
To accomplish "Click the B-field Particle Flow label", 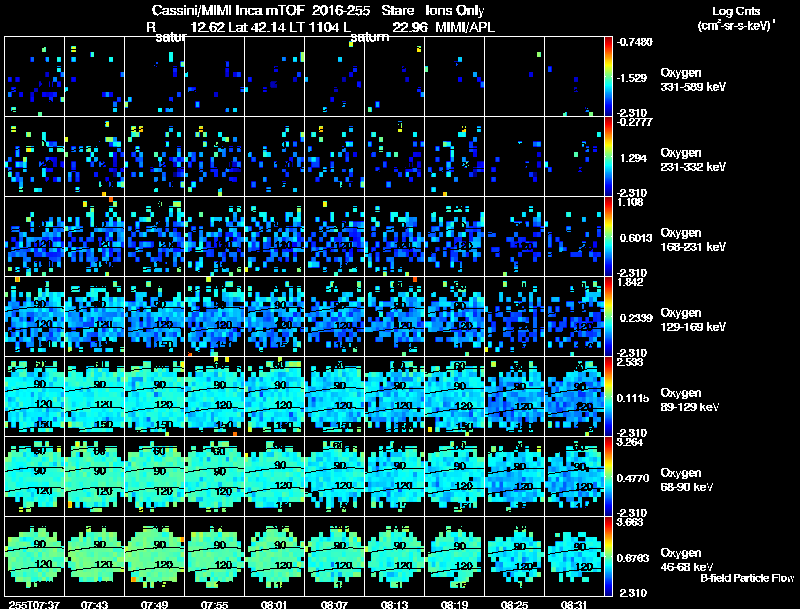I will (747, 578).
